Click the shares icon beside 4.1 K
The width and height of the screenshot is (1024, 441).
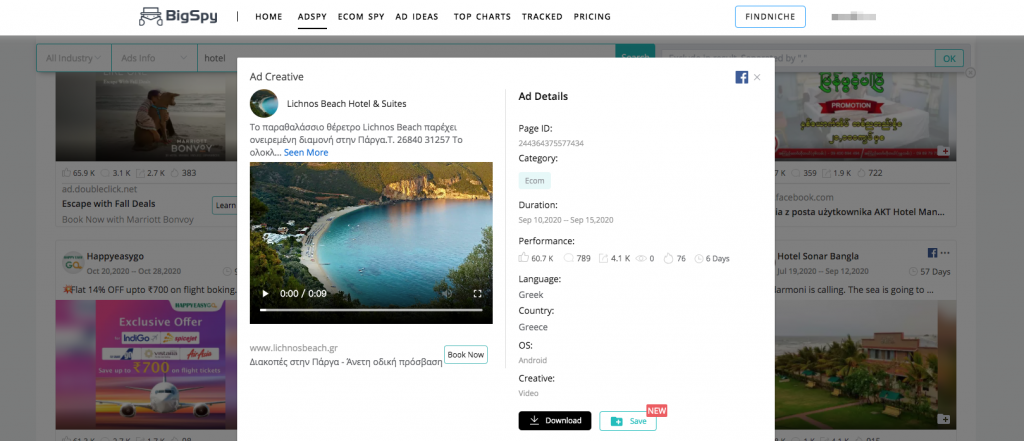602,258
